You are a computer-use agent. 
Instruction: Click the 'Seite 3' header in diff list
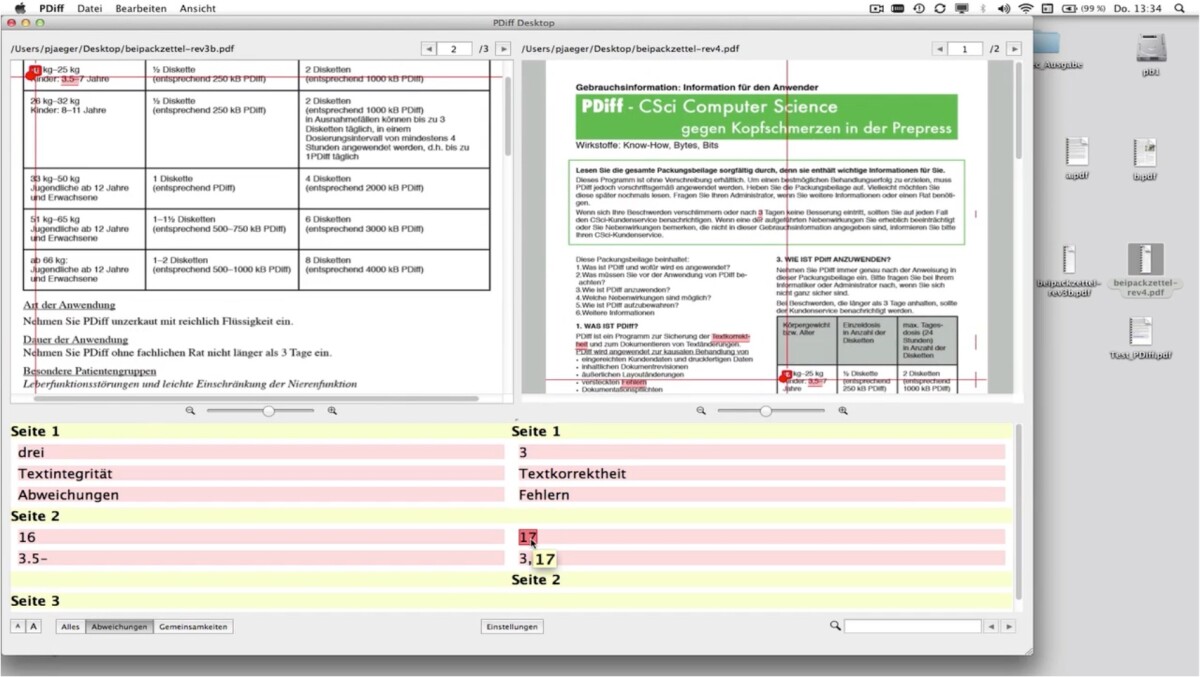[x=35, y=601]
